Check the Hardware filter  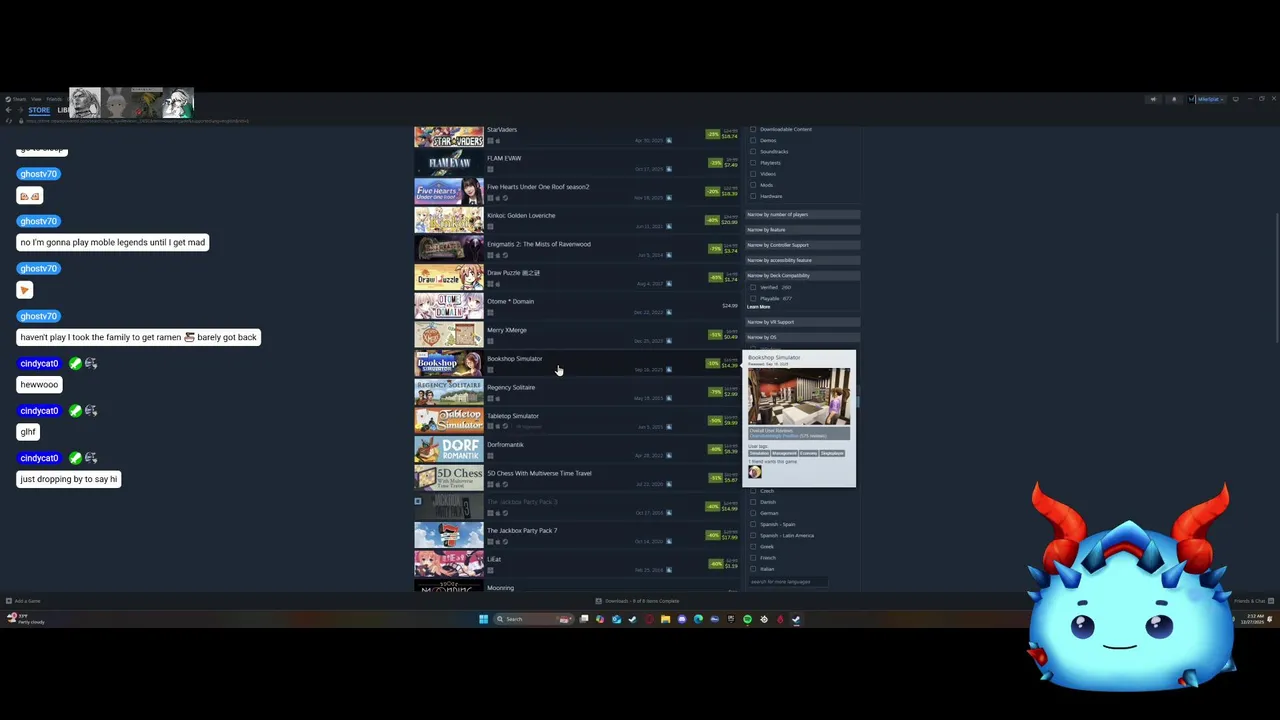point(753,196)
